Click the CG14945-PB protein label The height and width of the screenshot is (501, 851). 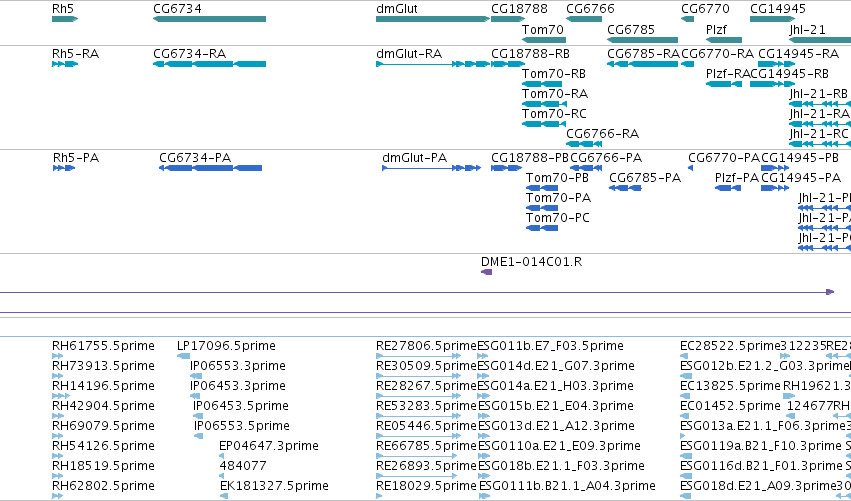coord(800,158)
